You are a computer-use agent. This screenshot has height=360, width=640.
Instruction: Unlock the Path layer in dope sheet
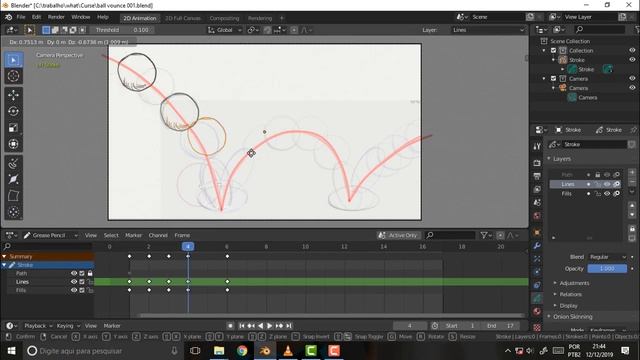point(90,273)
